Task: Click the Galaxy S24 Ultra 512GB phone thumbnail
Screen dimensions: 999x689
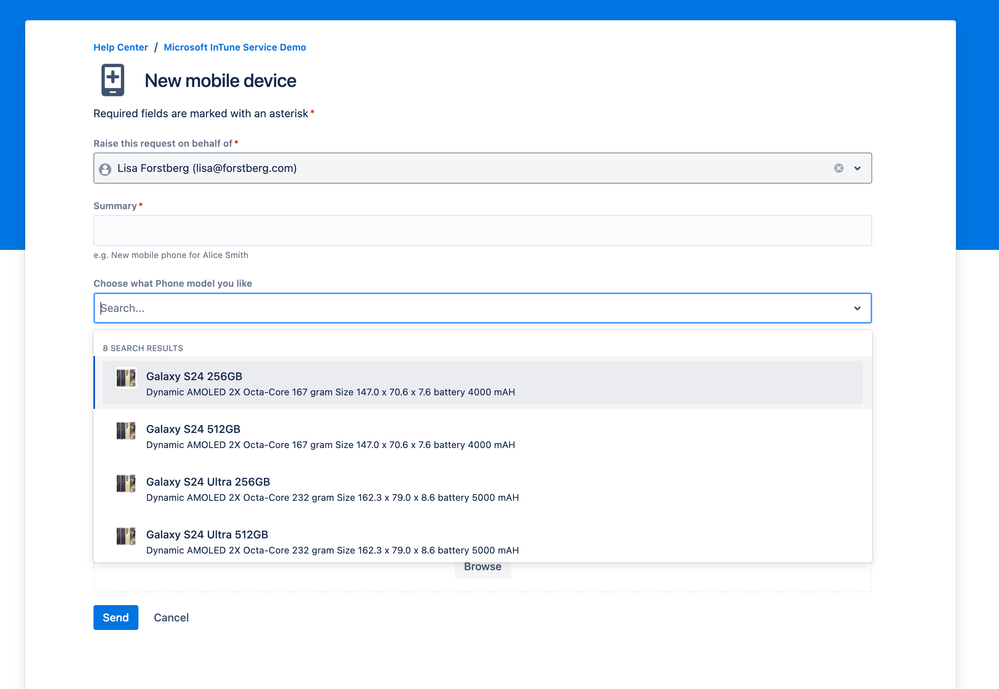Action: click(x=126, y=537)
